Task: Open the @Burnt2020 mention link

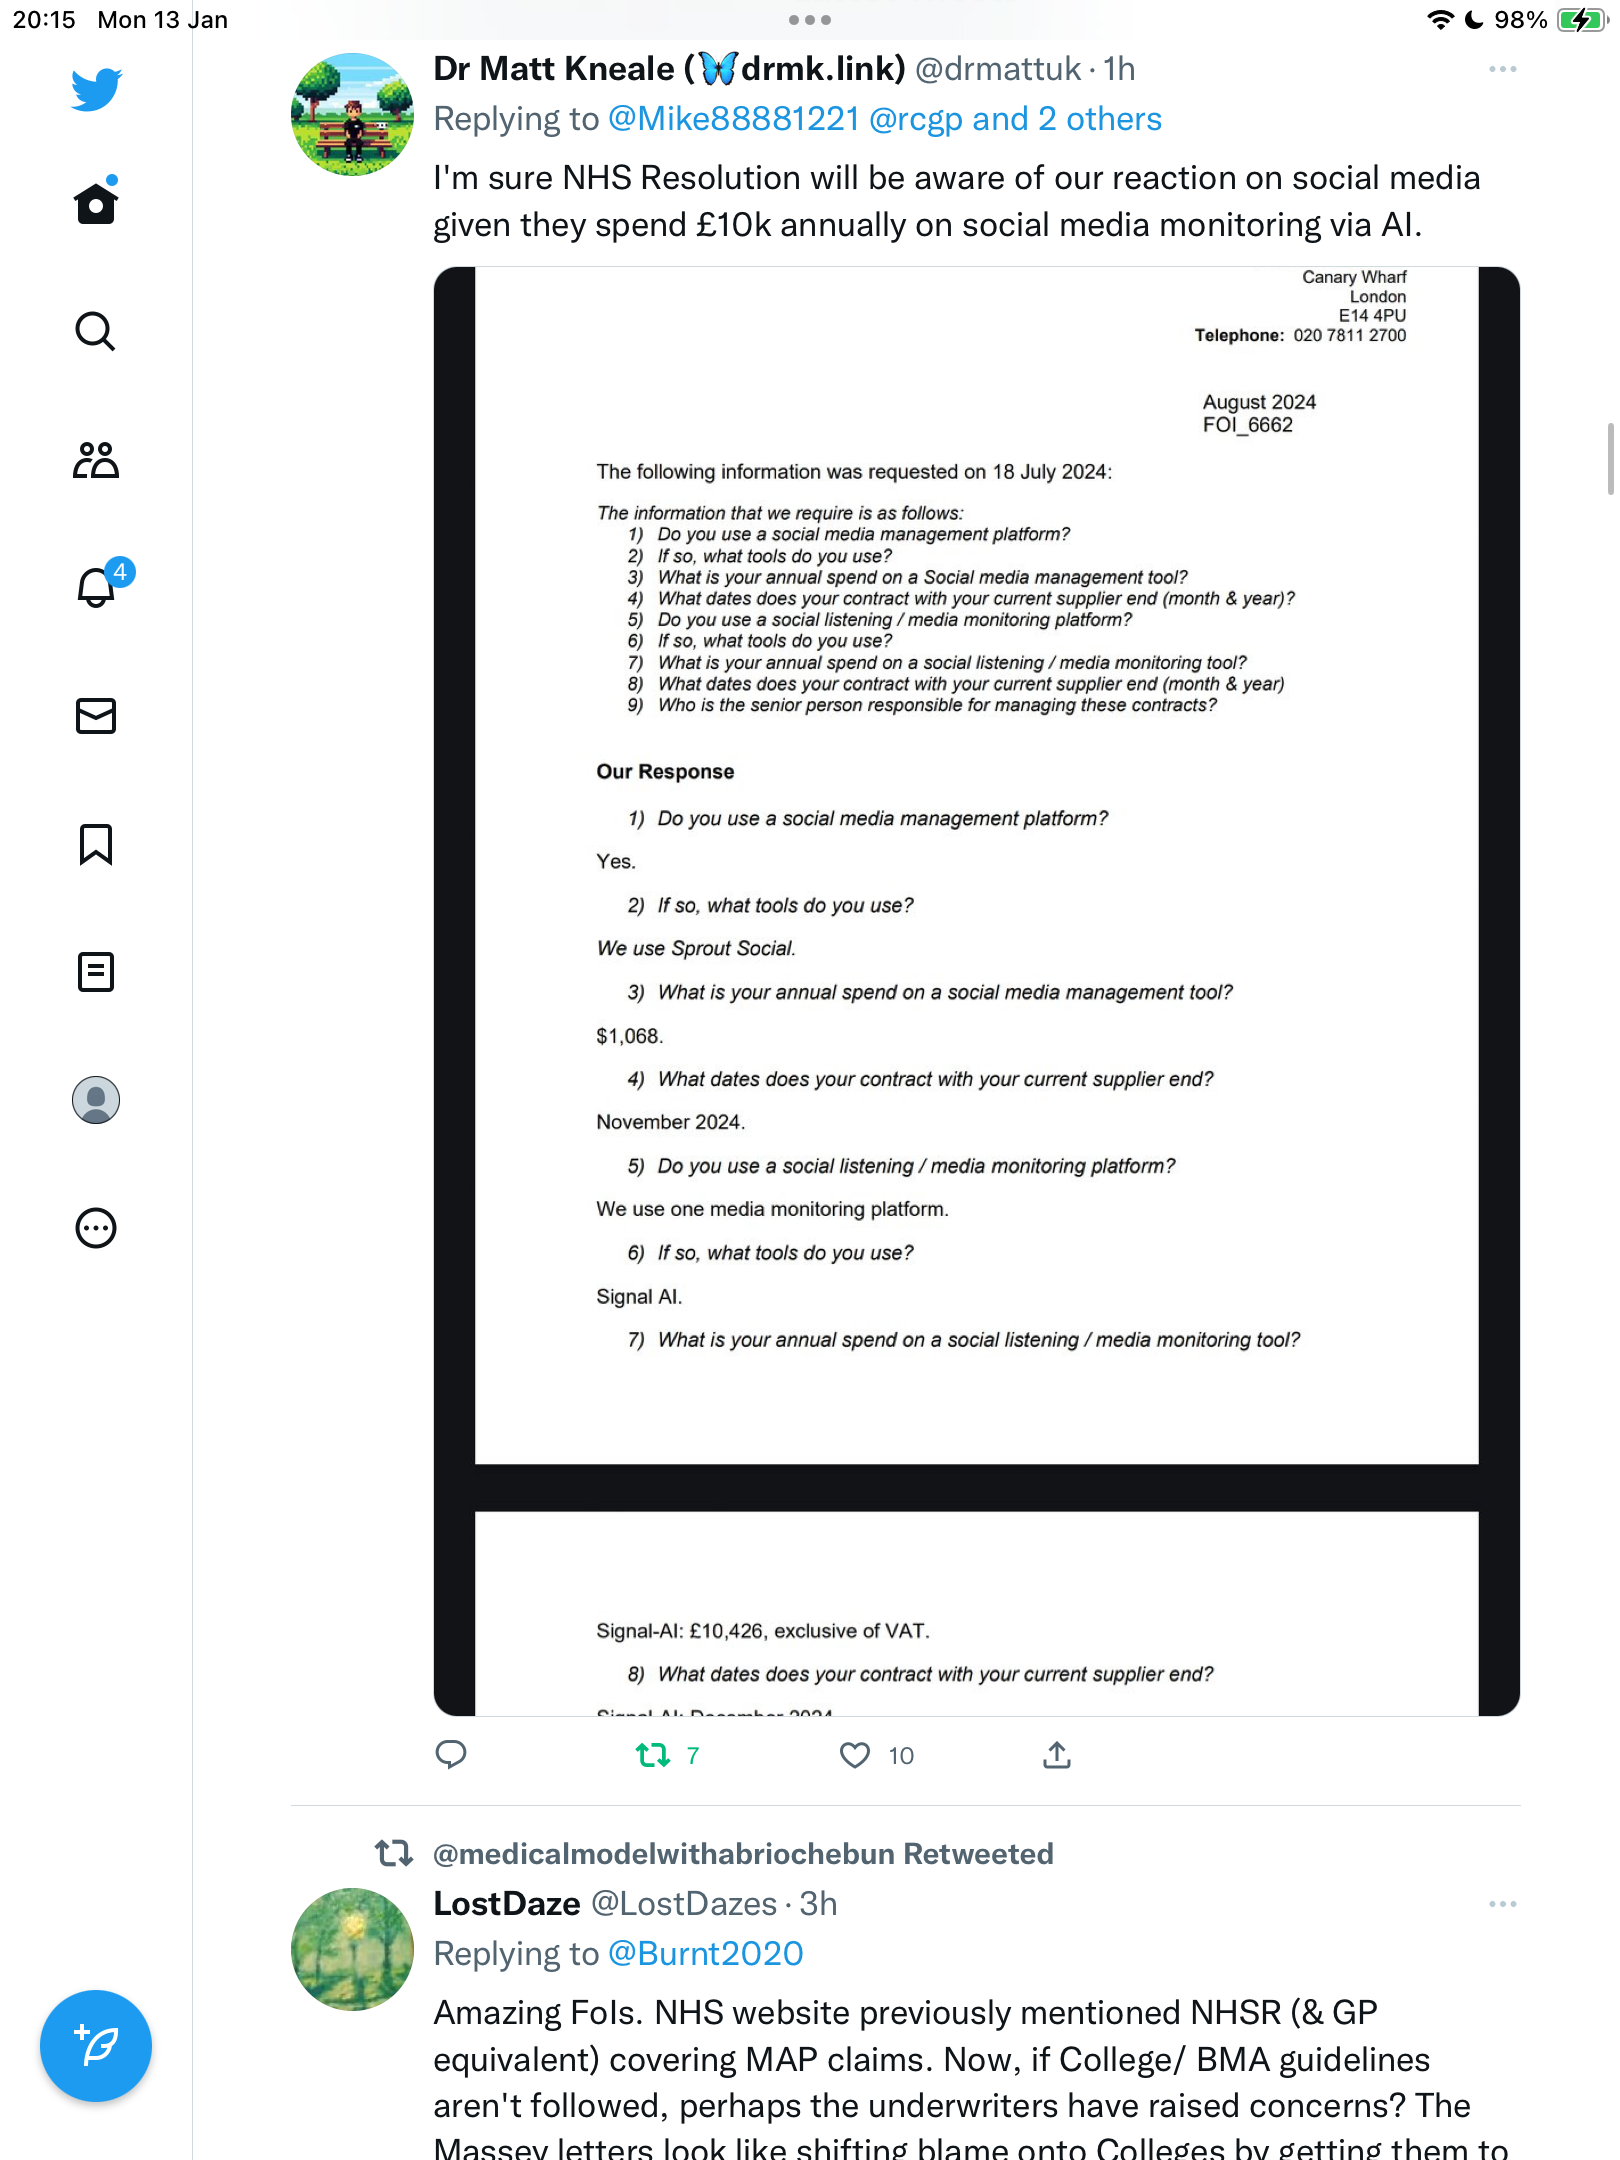Action: [x=706, y=1954]
